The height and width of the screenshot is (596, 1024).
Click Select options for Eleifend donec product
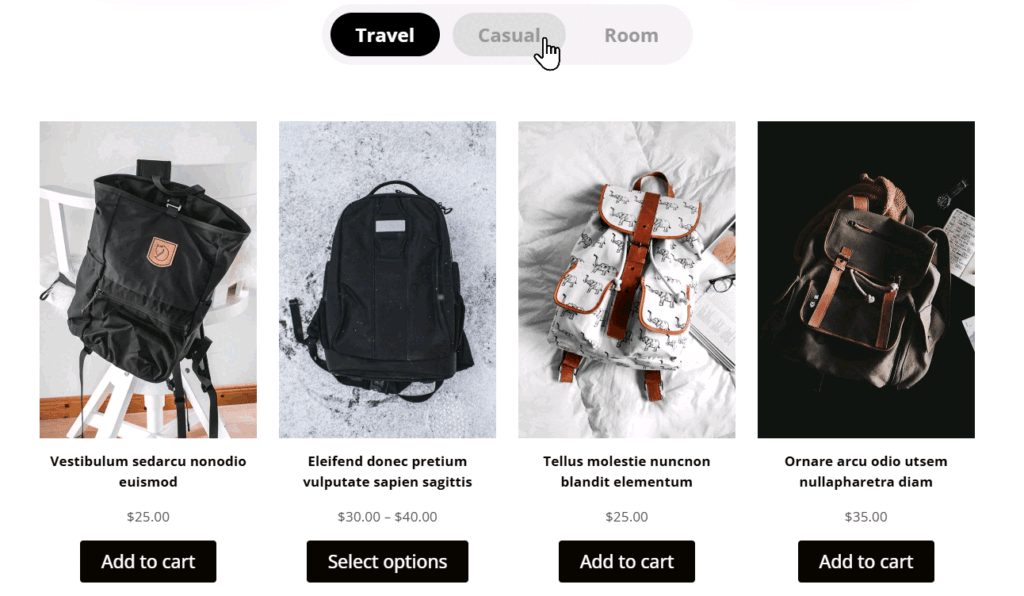[x=387, y=561]
